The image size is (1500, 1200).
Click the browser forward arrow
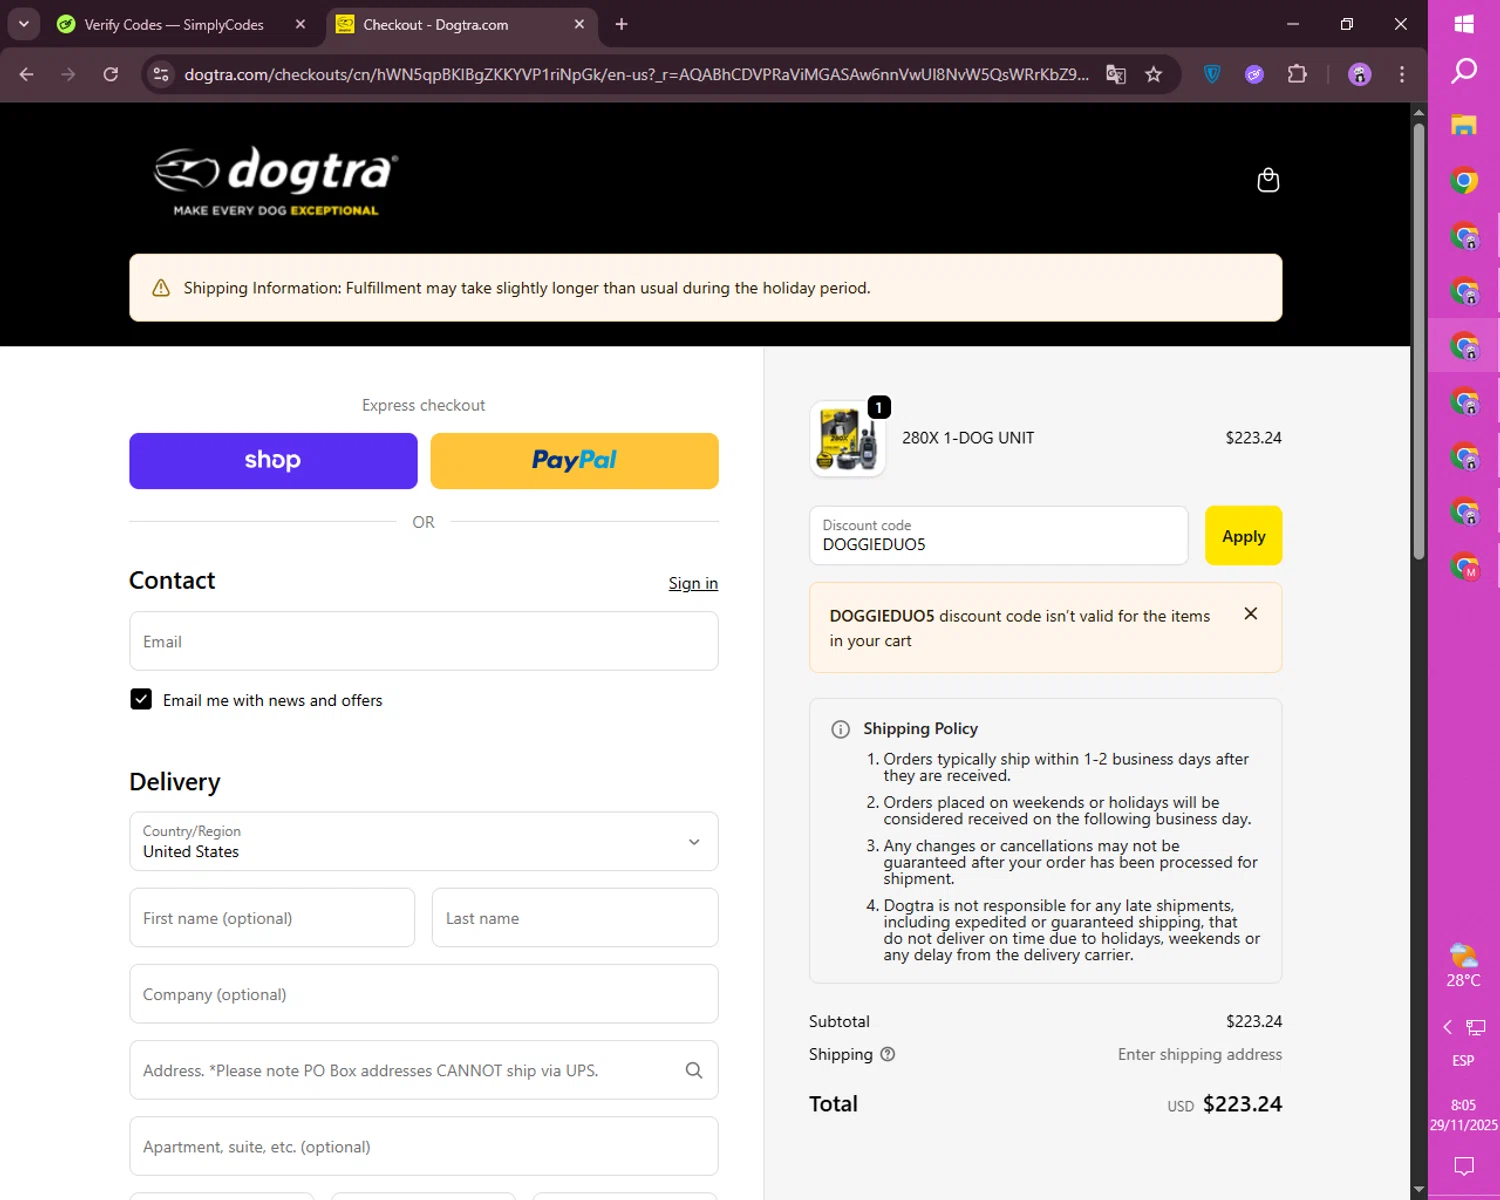point(68,74)
